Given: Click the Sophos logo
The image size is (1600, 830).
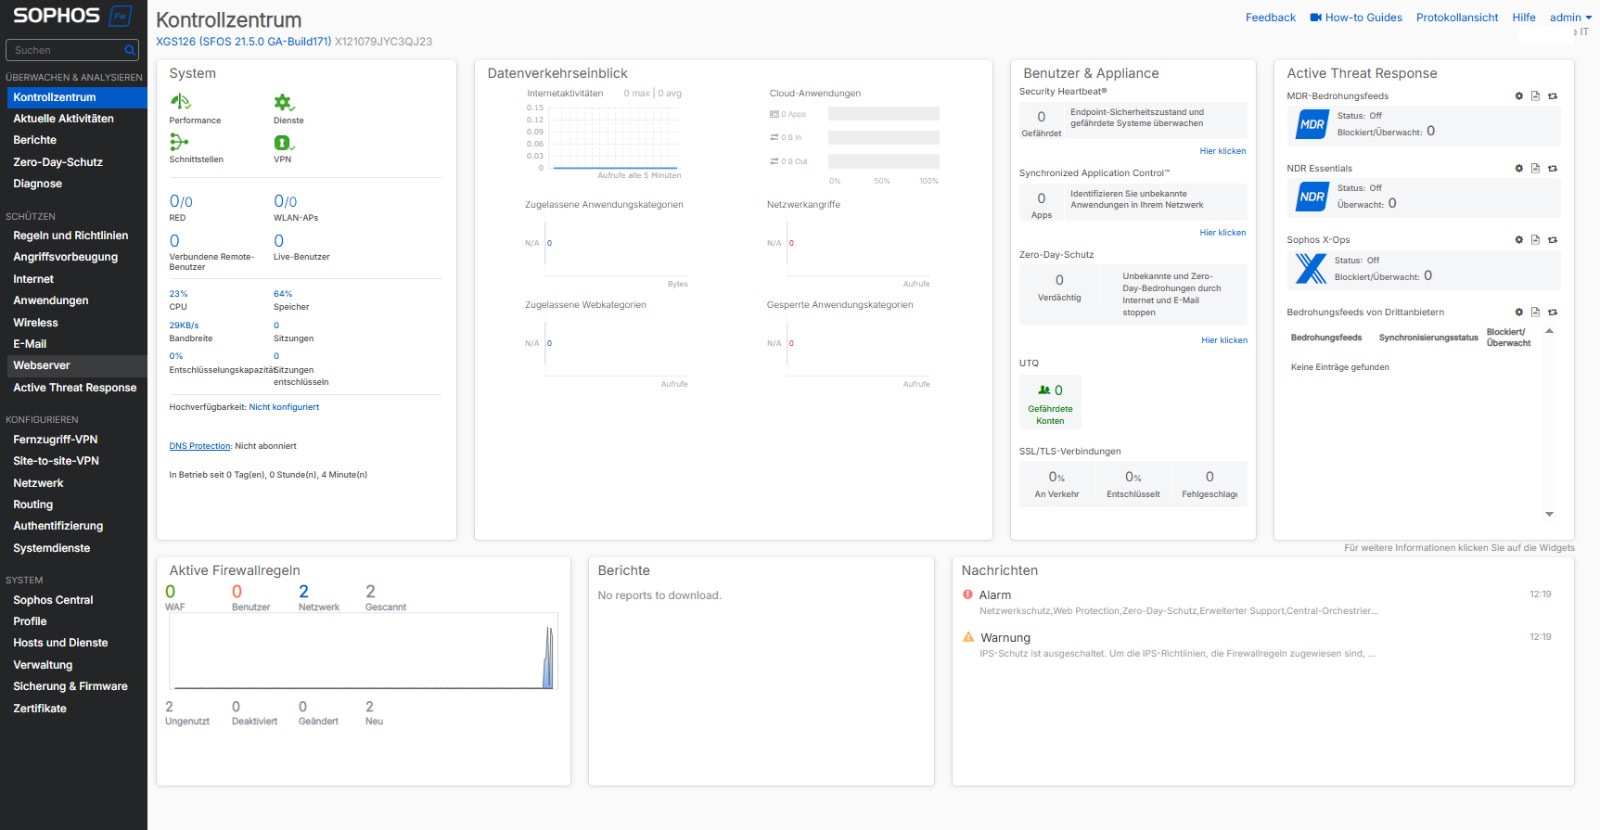Looking at the screenshot, I should pyautogui.click(x=72, y=16).
